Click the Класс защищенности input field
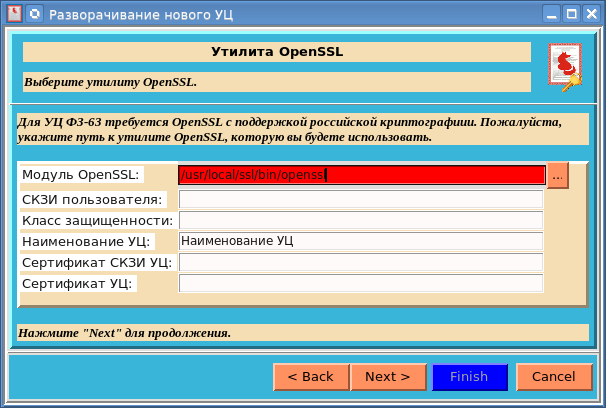The image size is (606, 408). coord(361,220)
